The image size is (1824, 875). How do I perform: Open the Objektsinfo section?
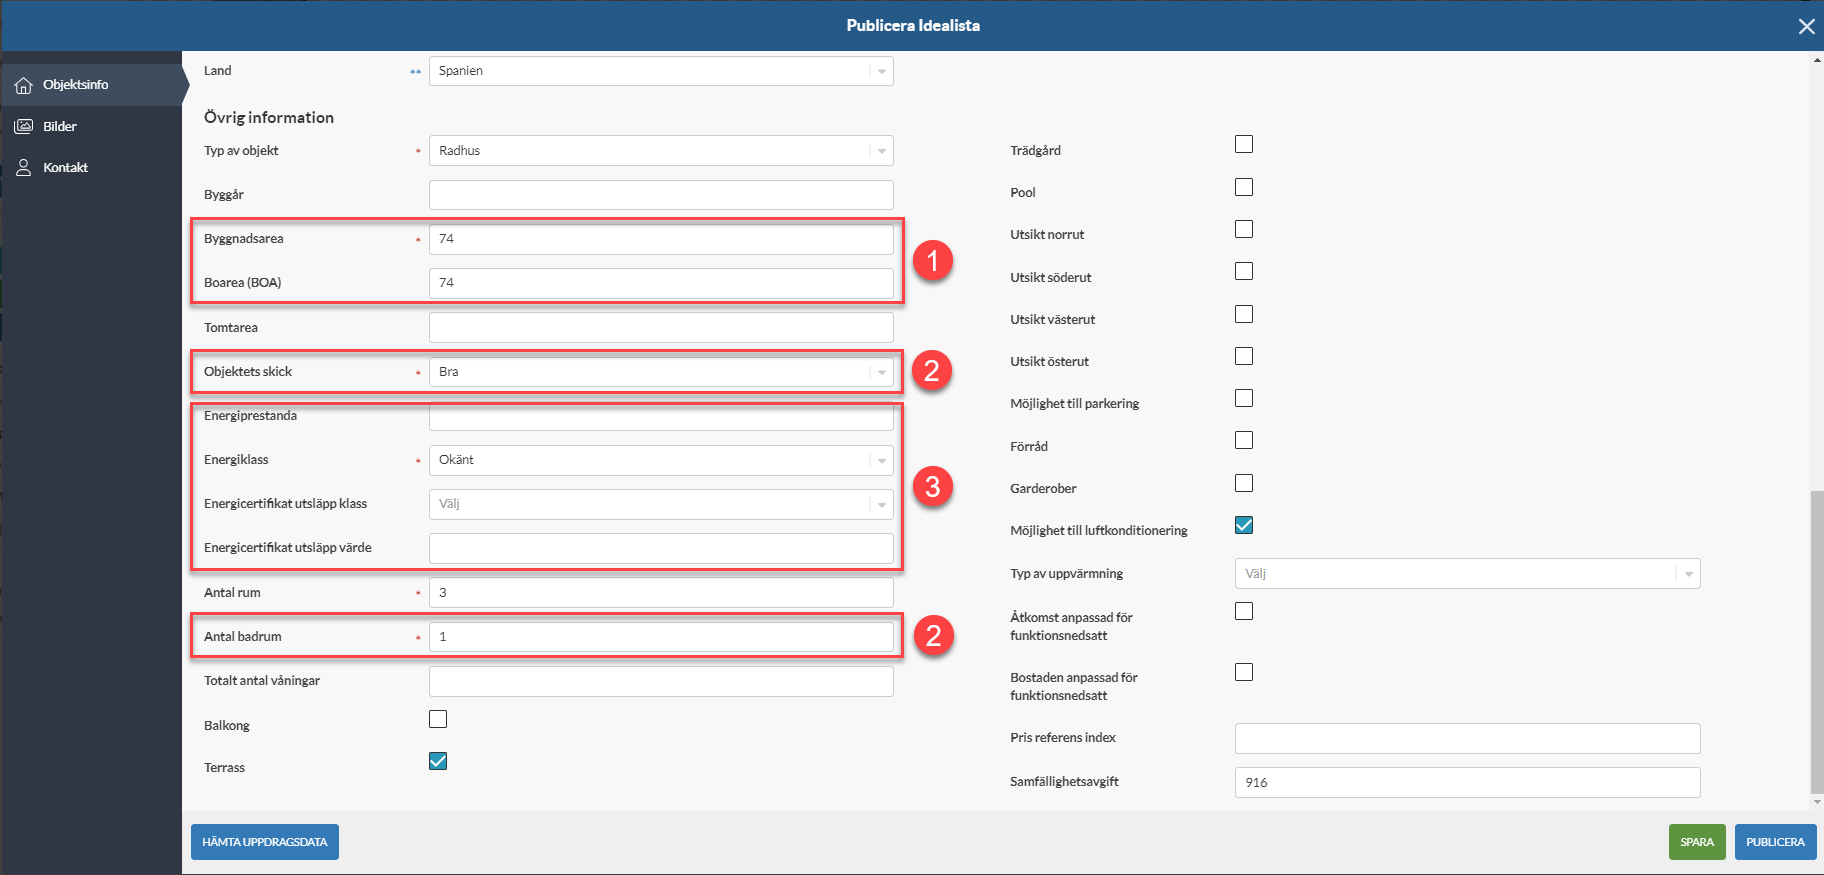click(x=92, y=85)
